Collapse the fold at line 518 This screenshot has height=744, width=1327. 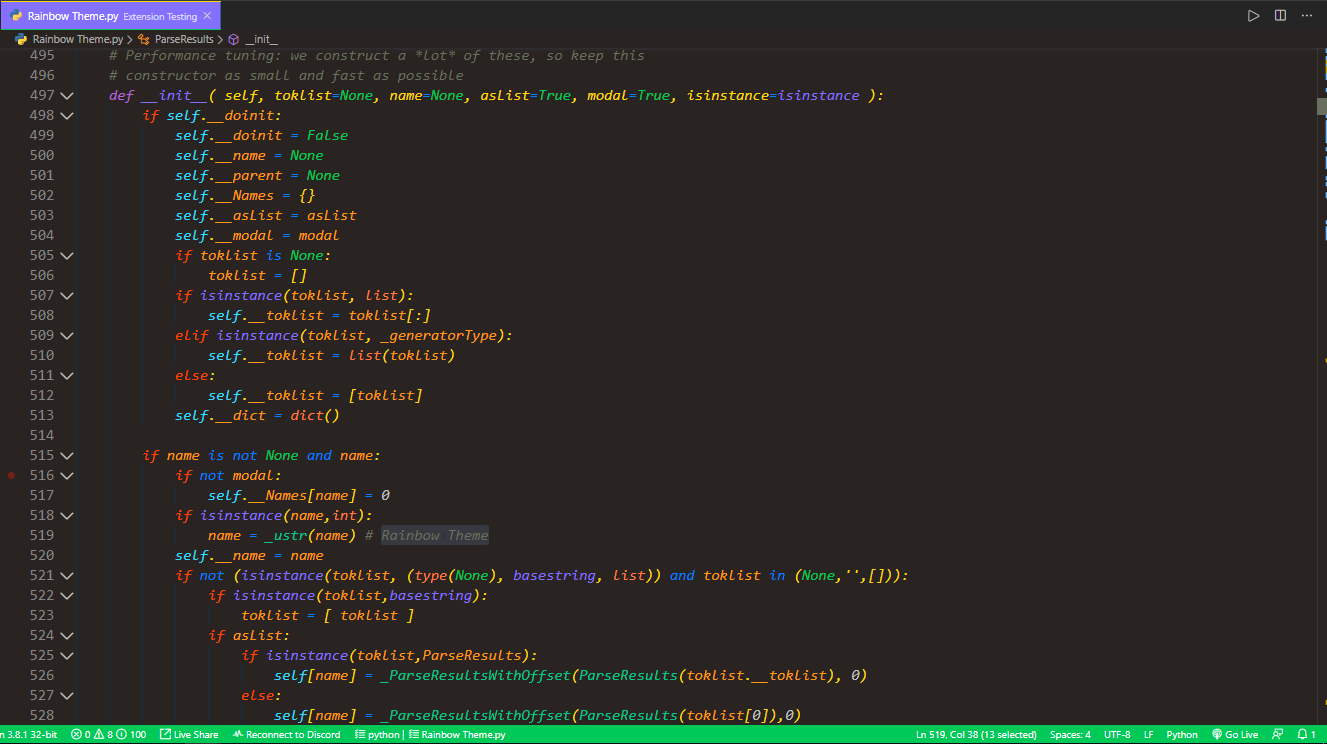tap(67, 515)
